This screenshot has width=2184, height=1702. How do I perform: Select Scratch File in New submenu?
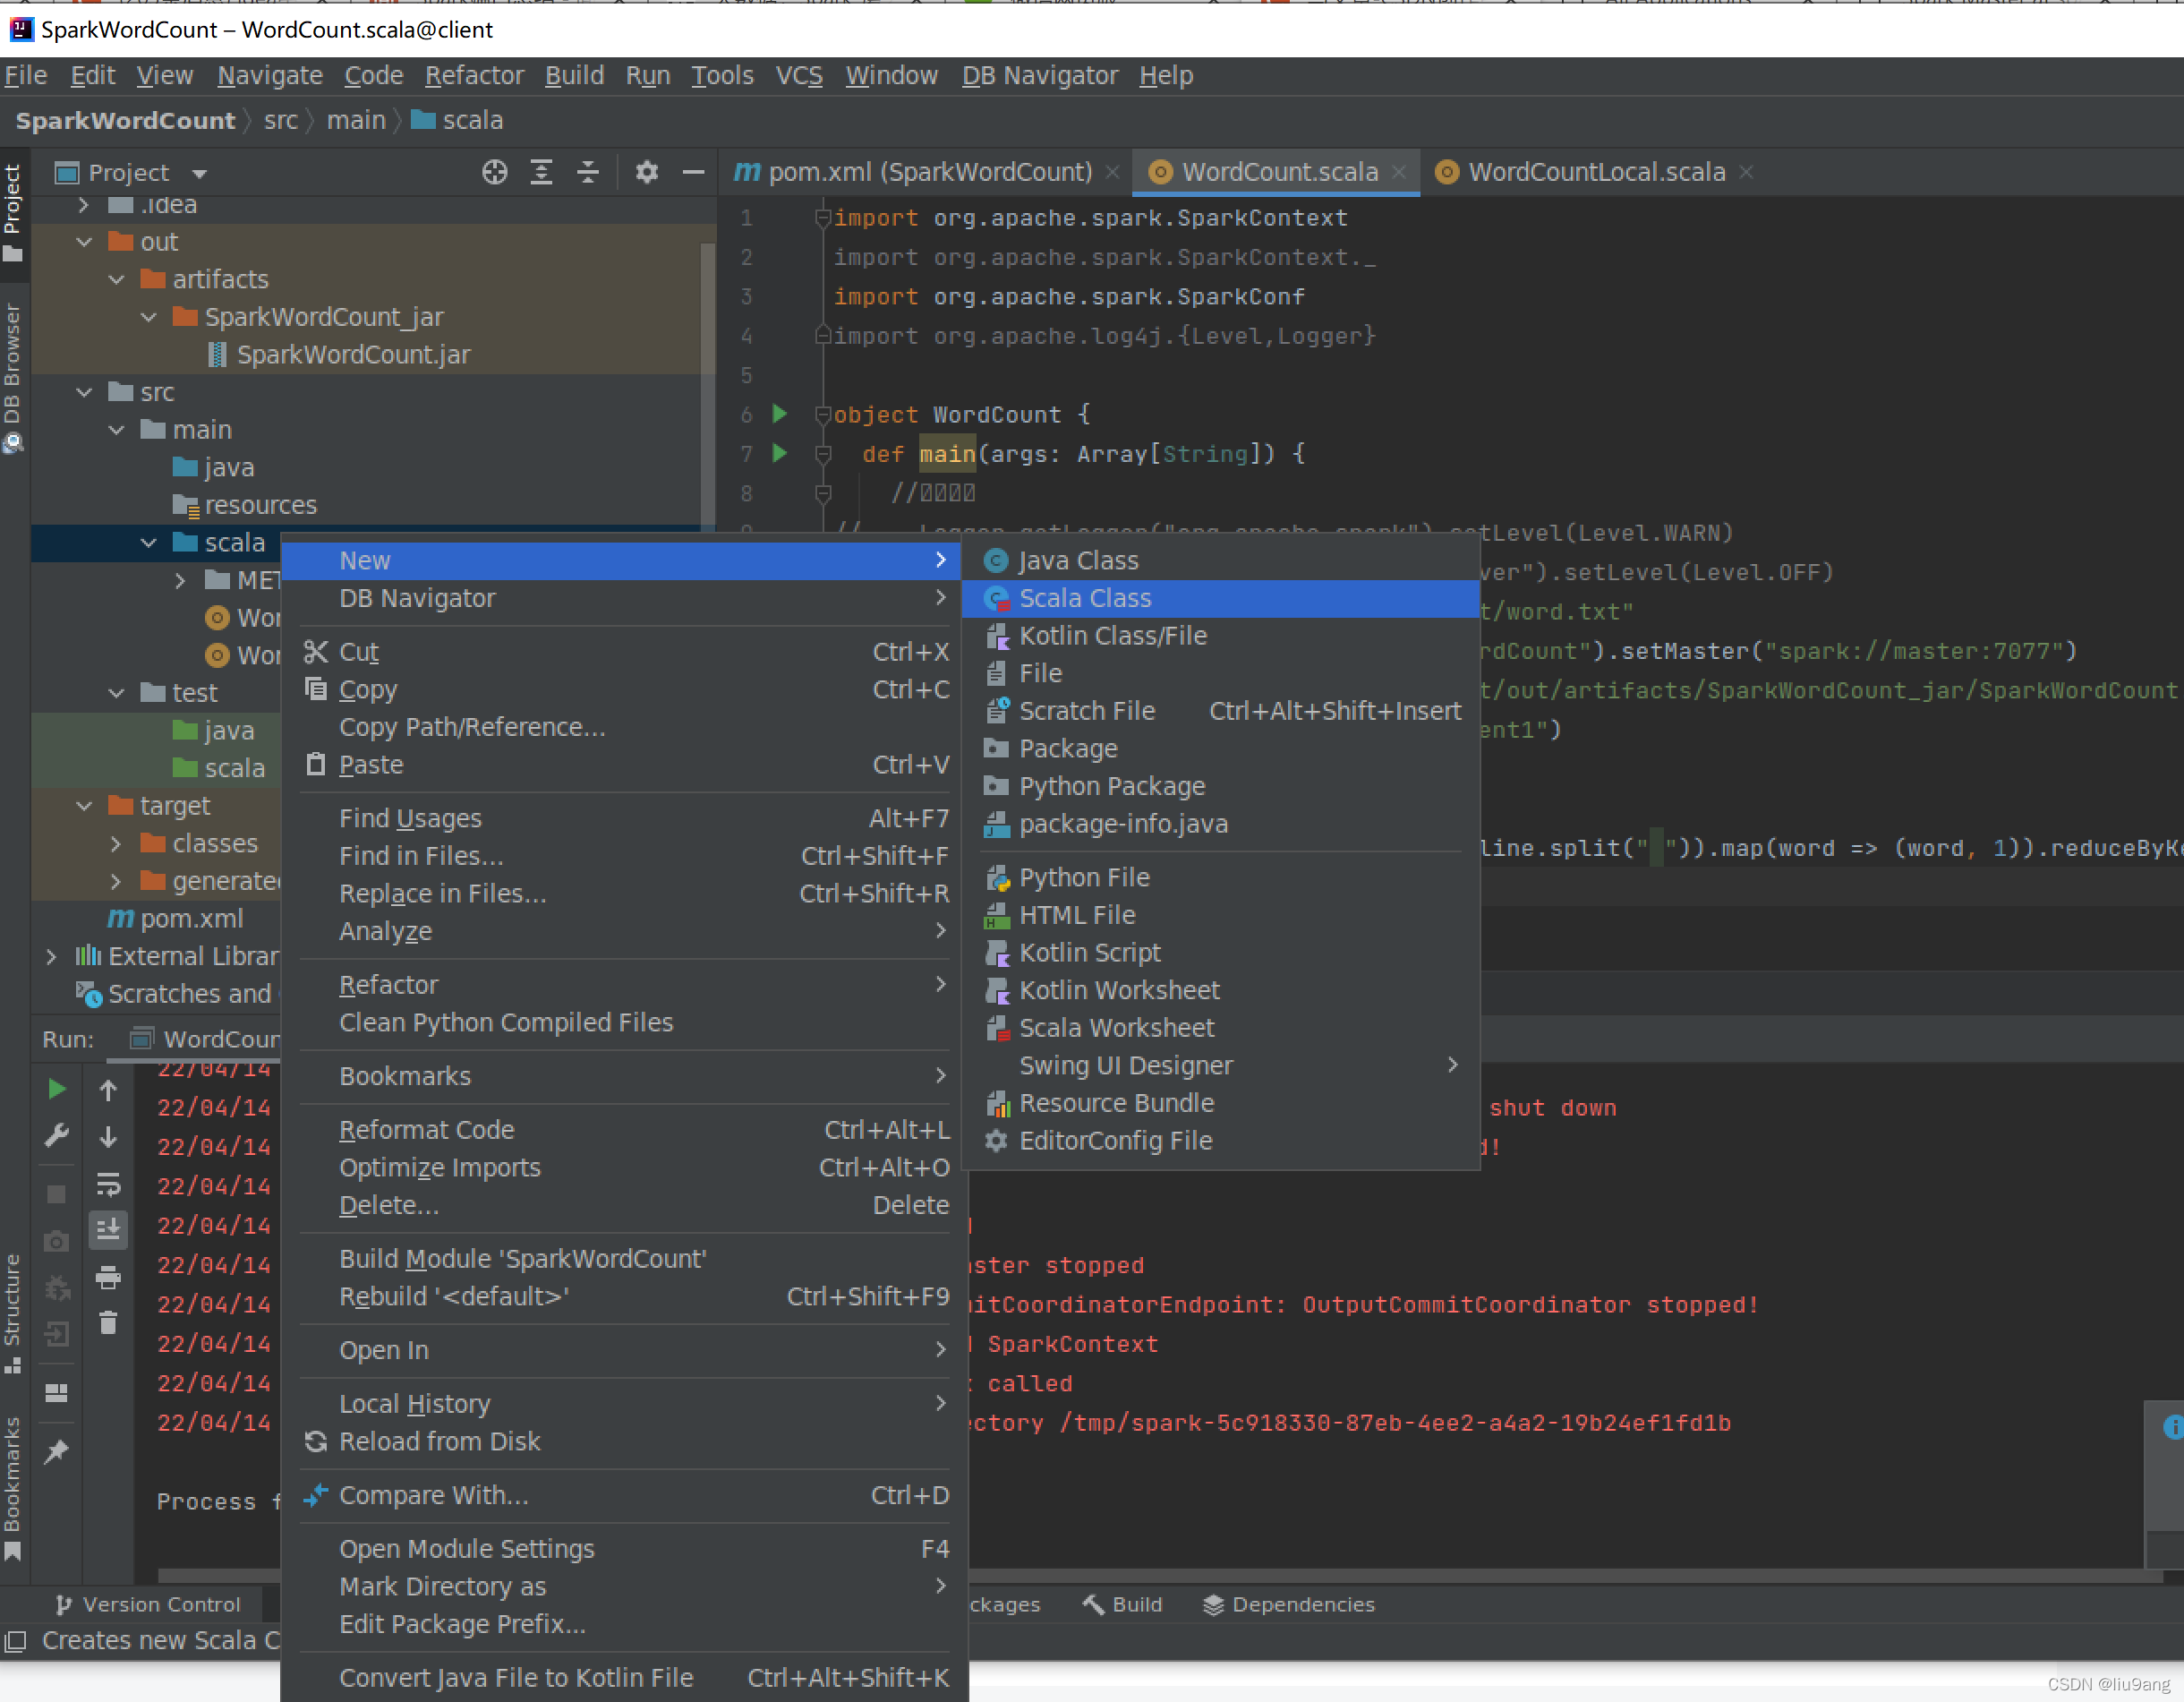click(x=1220, y=711)
